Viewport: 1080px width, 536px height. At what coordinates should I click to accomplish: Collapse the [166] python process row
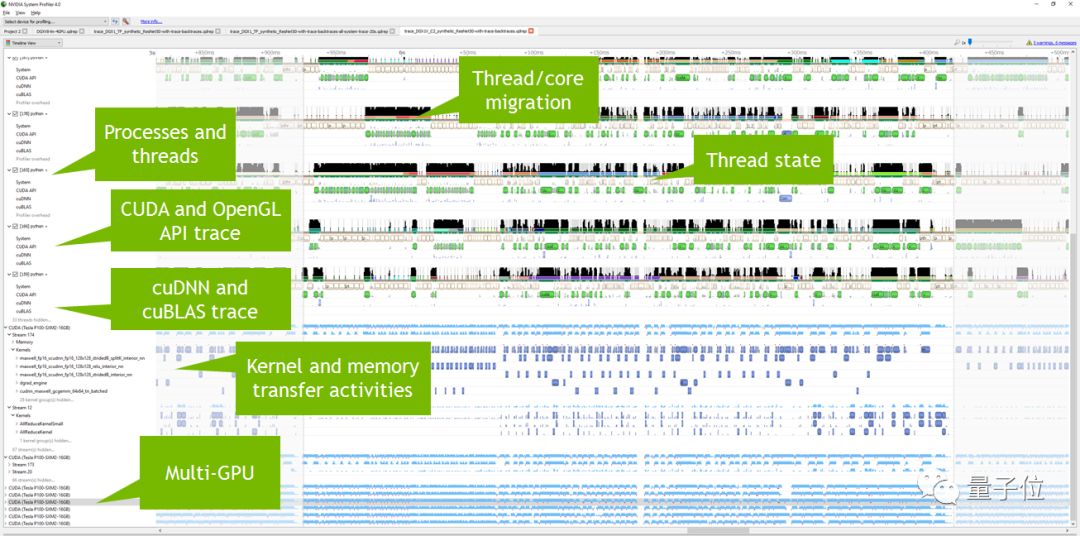9,226
